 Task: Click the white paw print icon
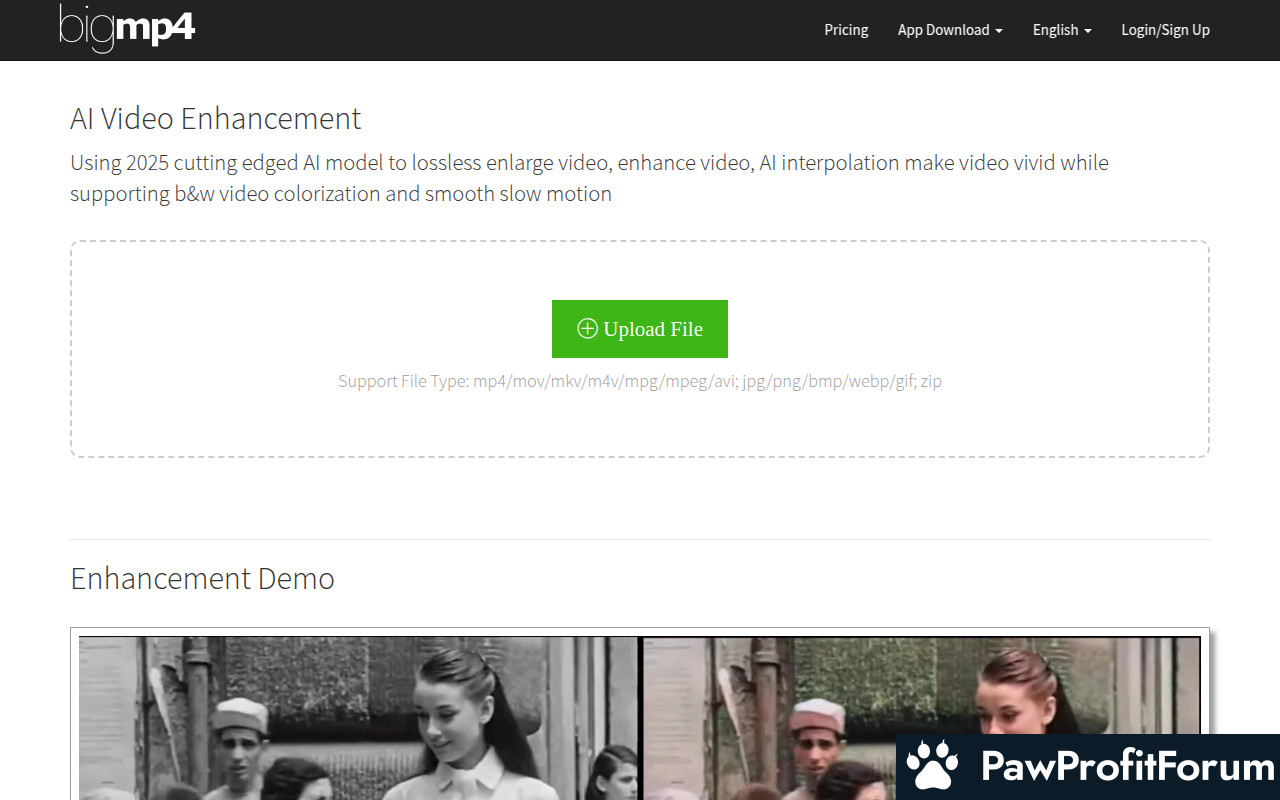pos(932,767)
